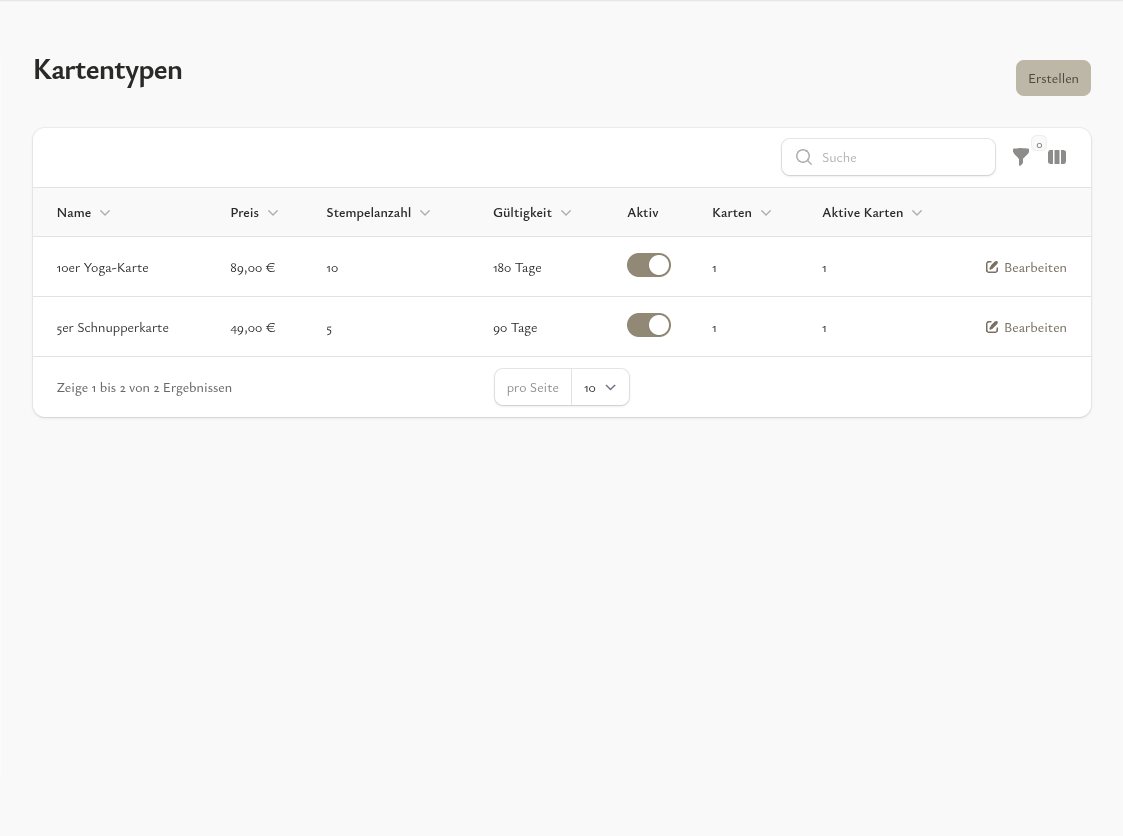Open the table filter funnel icon

[x=1020, y=157]
